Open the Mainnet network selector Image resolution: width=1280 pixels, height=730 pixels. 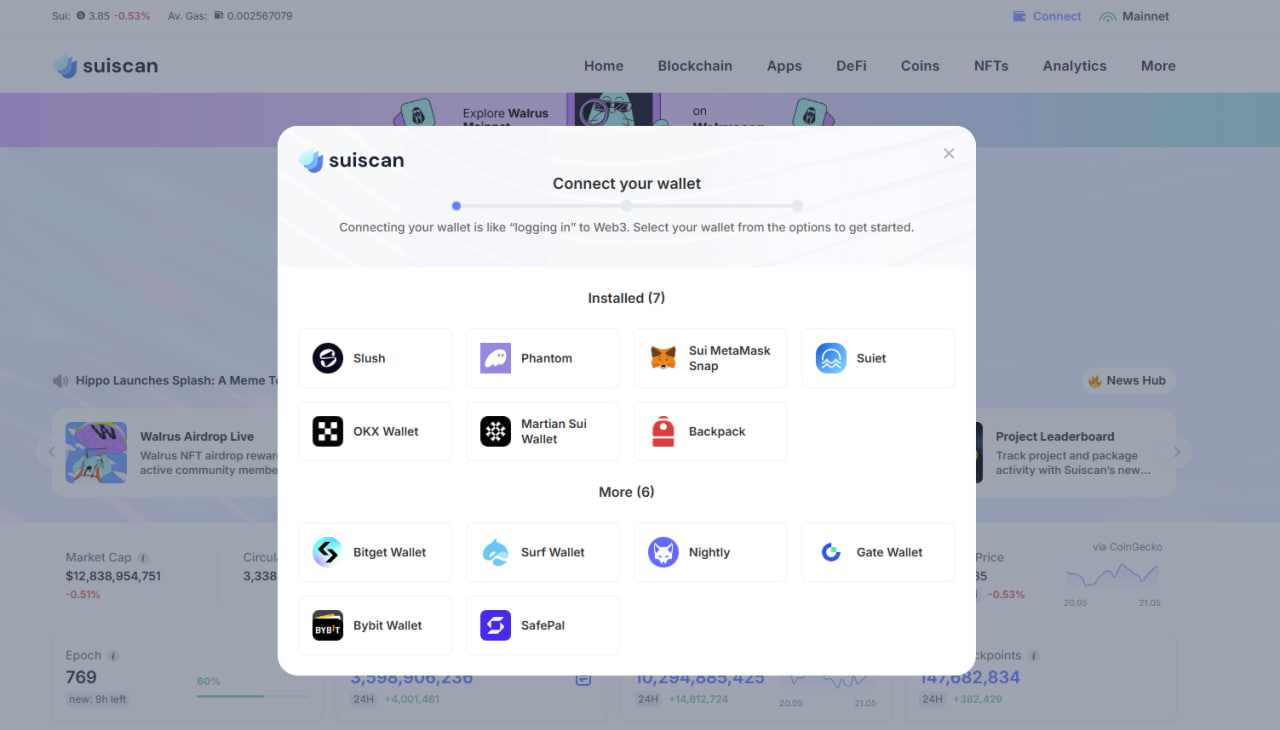pyautogui.click(x=1134, y=16)
